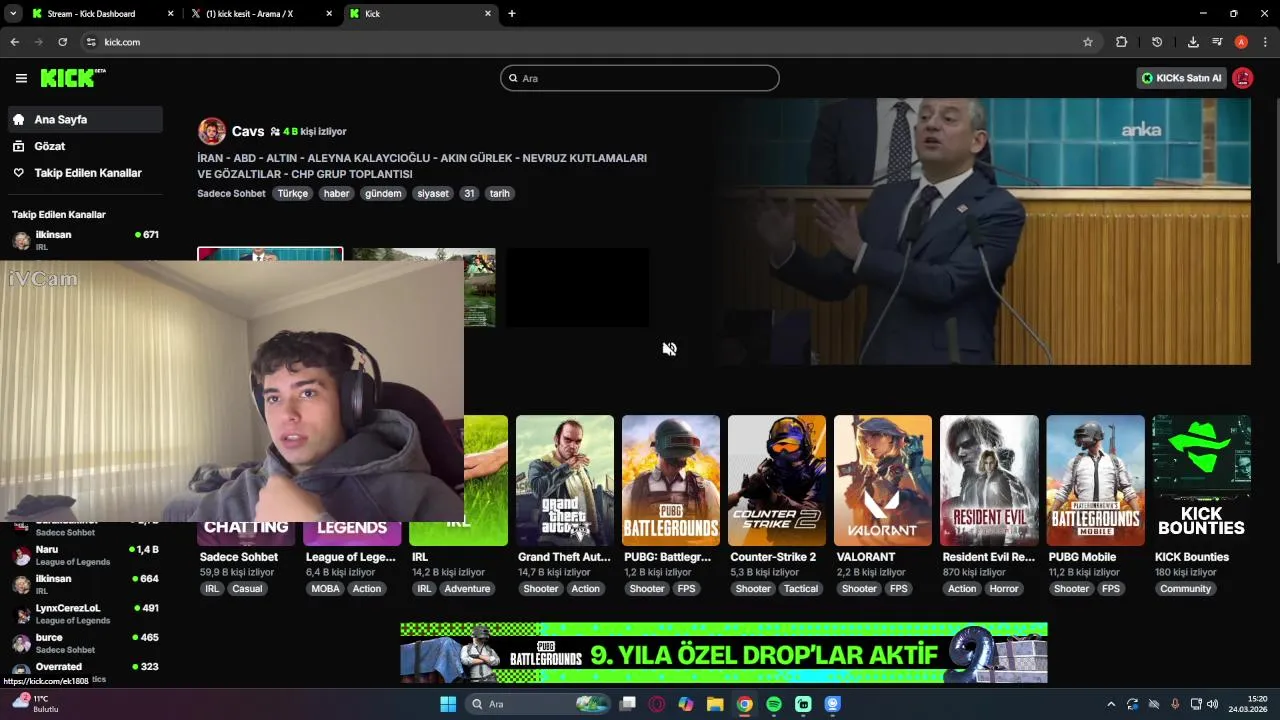Click the kick.com address bar
Image resolution: width=1280 pixels, height=720 pixels.
point(588,42)
